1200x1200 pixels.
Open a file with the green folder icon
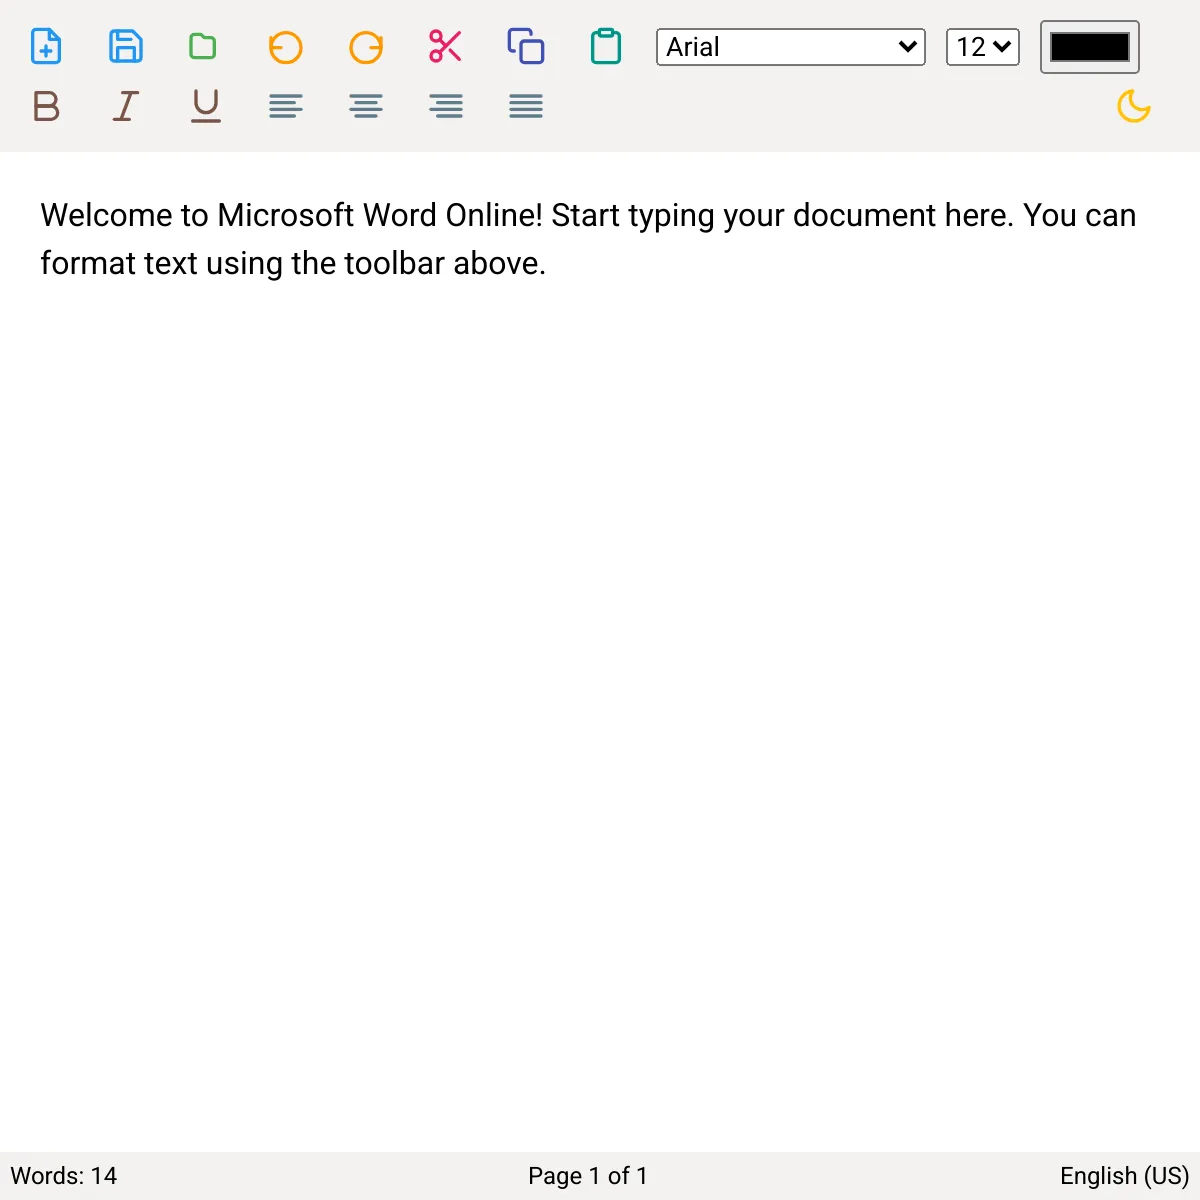tap(203, 47)
